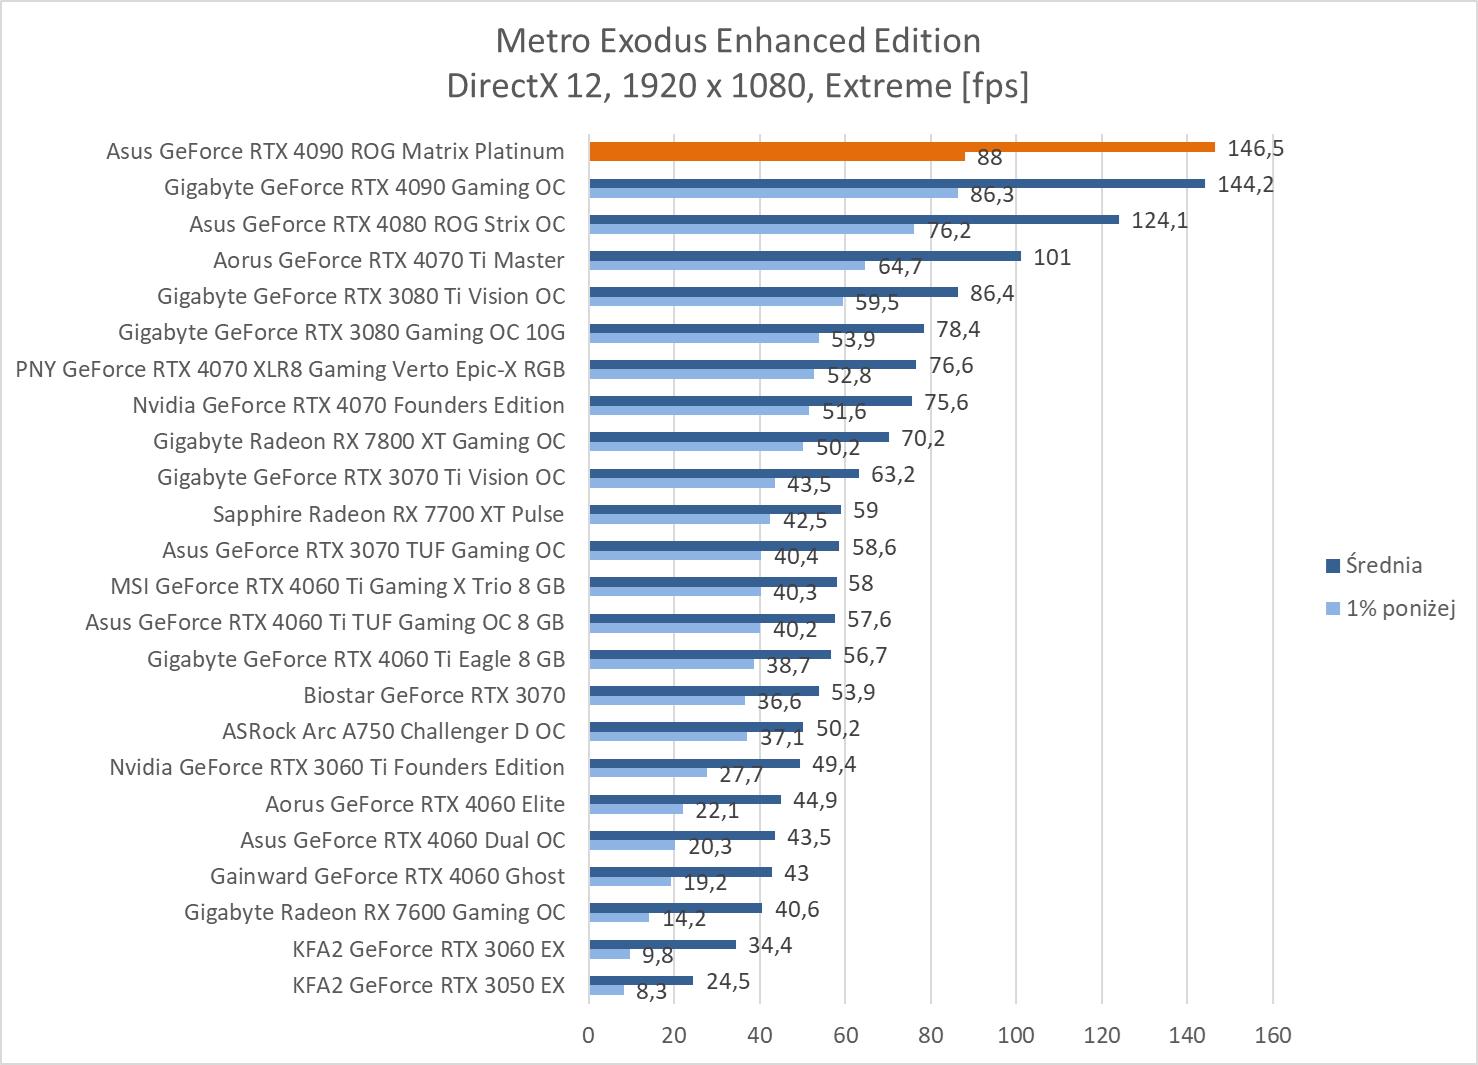1478x1065 pixels.
Task: Select the Gigabyte Radeon RX 7600 Gaming label
Action: tap(374, 912)
